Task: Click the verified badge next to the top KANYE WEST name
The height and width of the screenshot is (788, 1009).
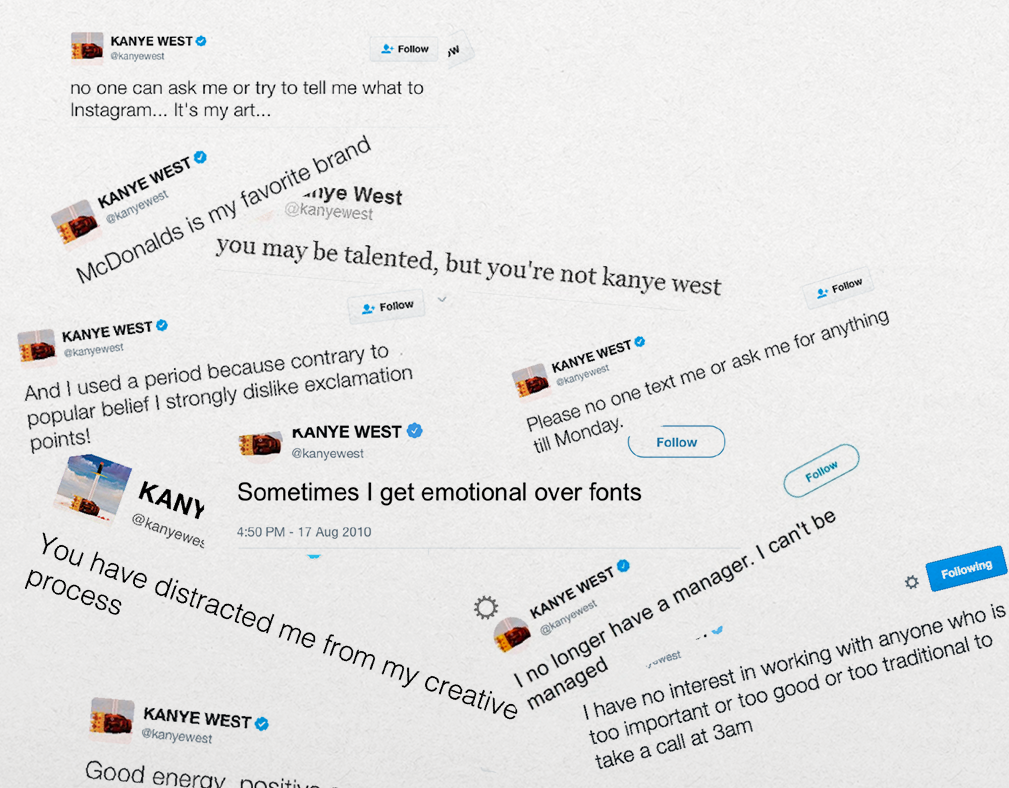Action: click(x=201, y=41)
